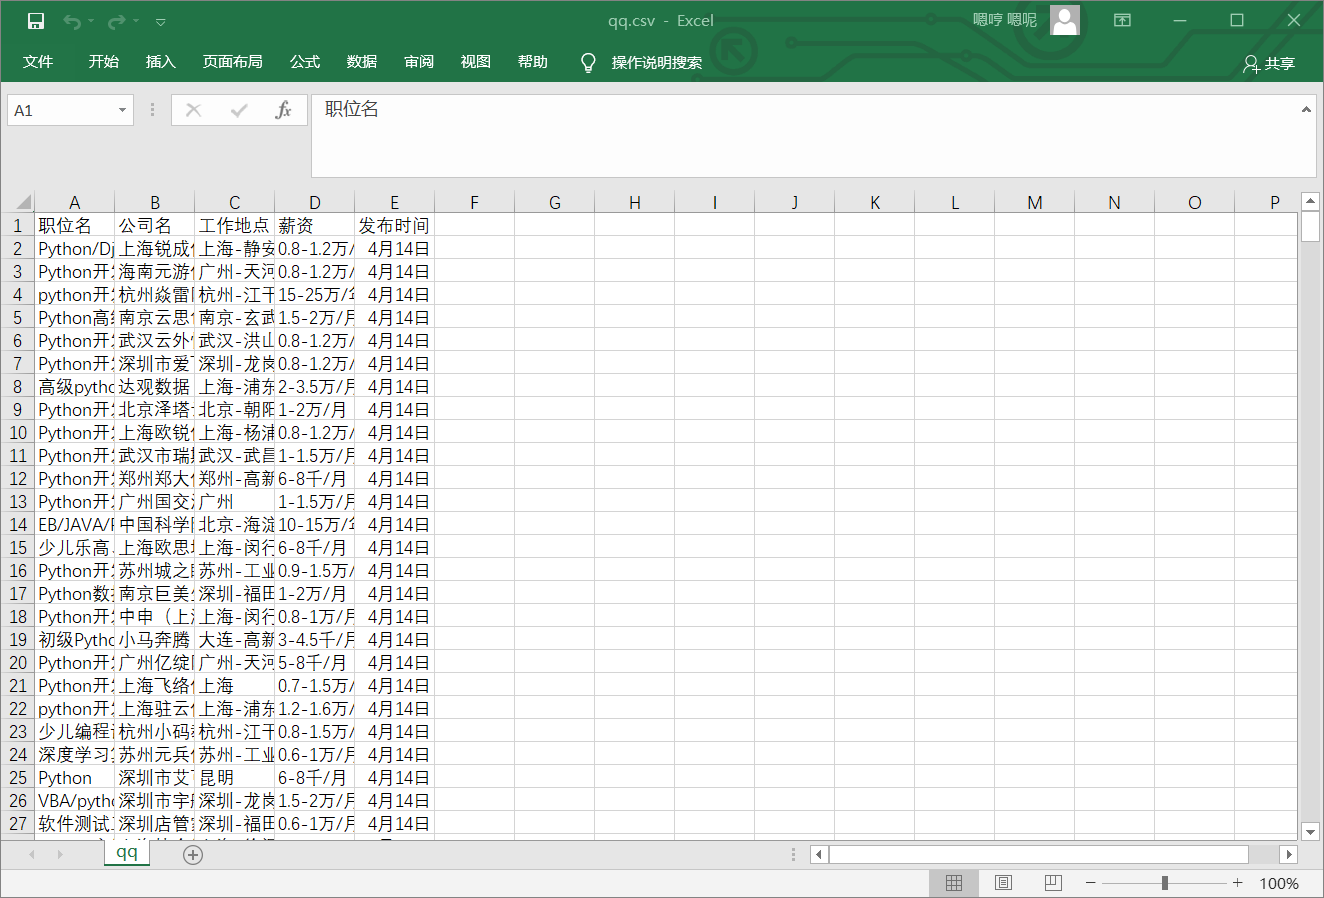The width and height of the screenshot is (1324, 898).
Task: Select column M header
Action: coord(1035,202)
